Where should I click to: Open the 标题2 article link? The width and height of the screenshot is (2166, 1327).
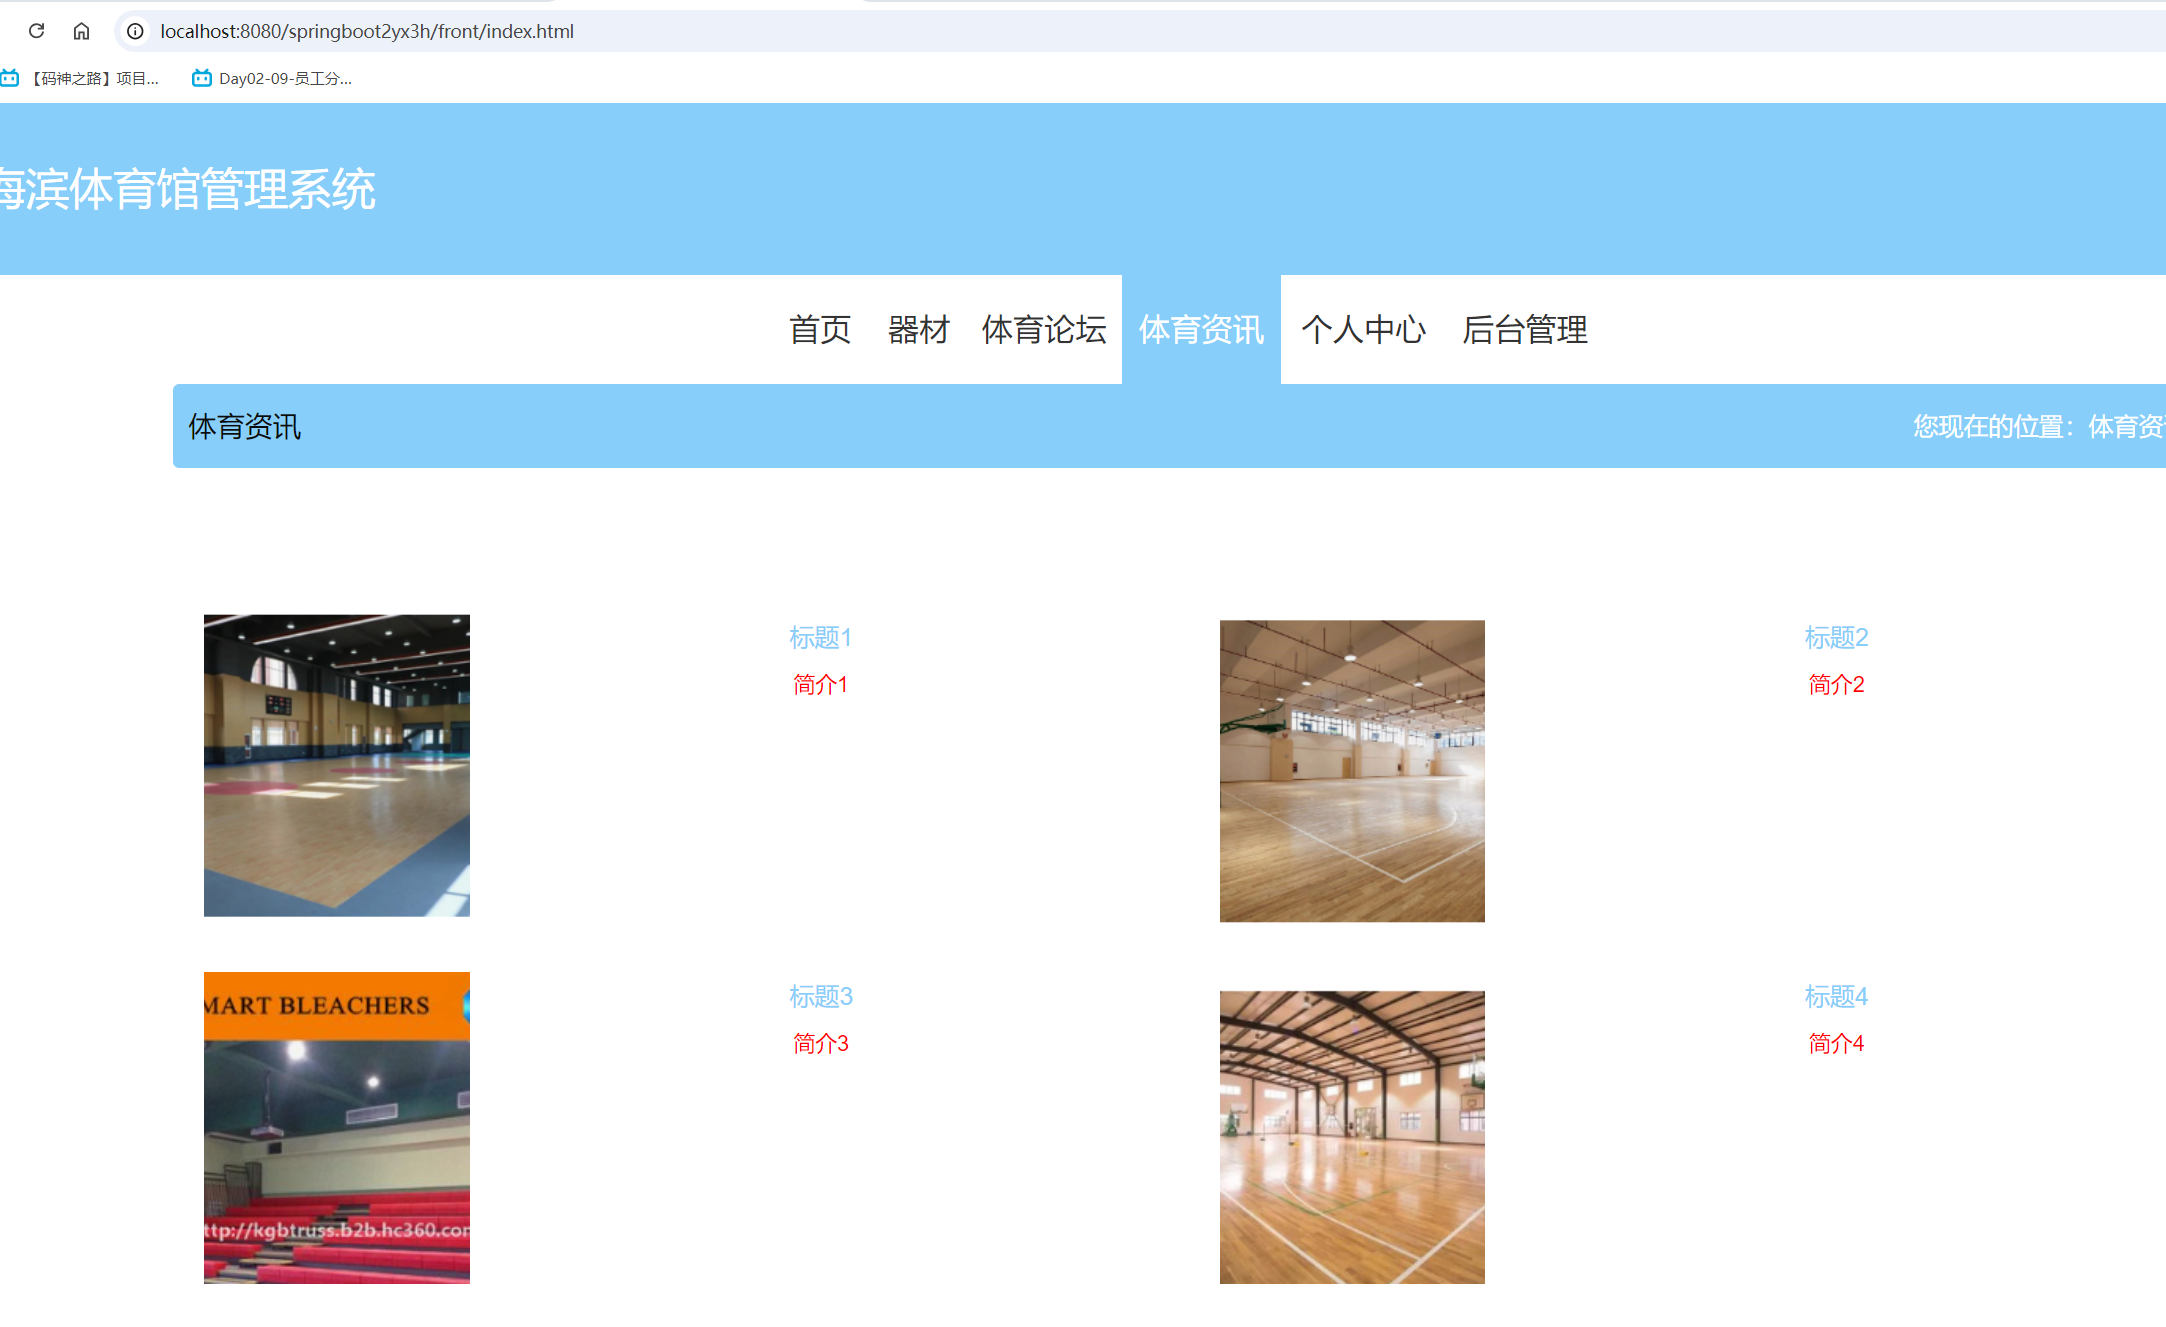(x=1836, y=637)
